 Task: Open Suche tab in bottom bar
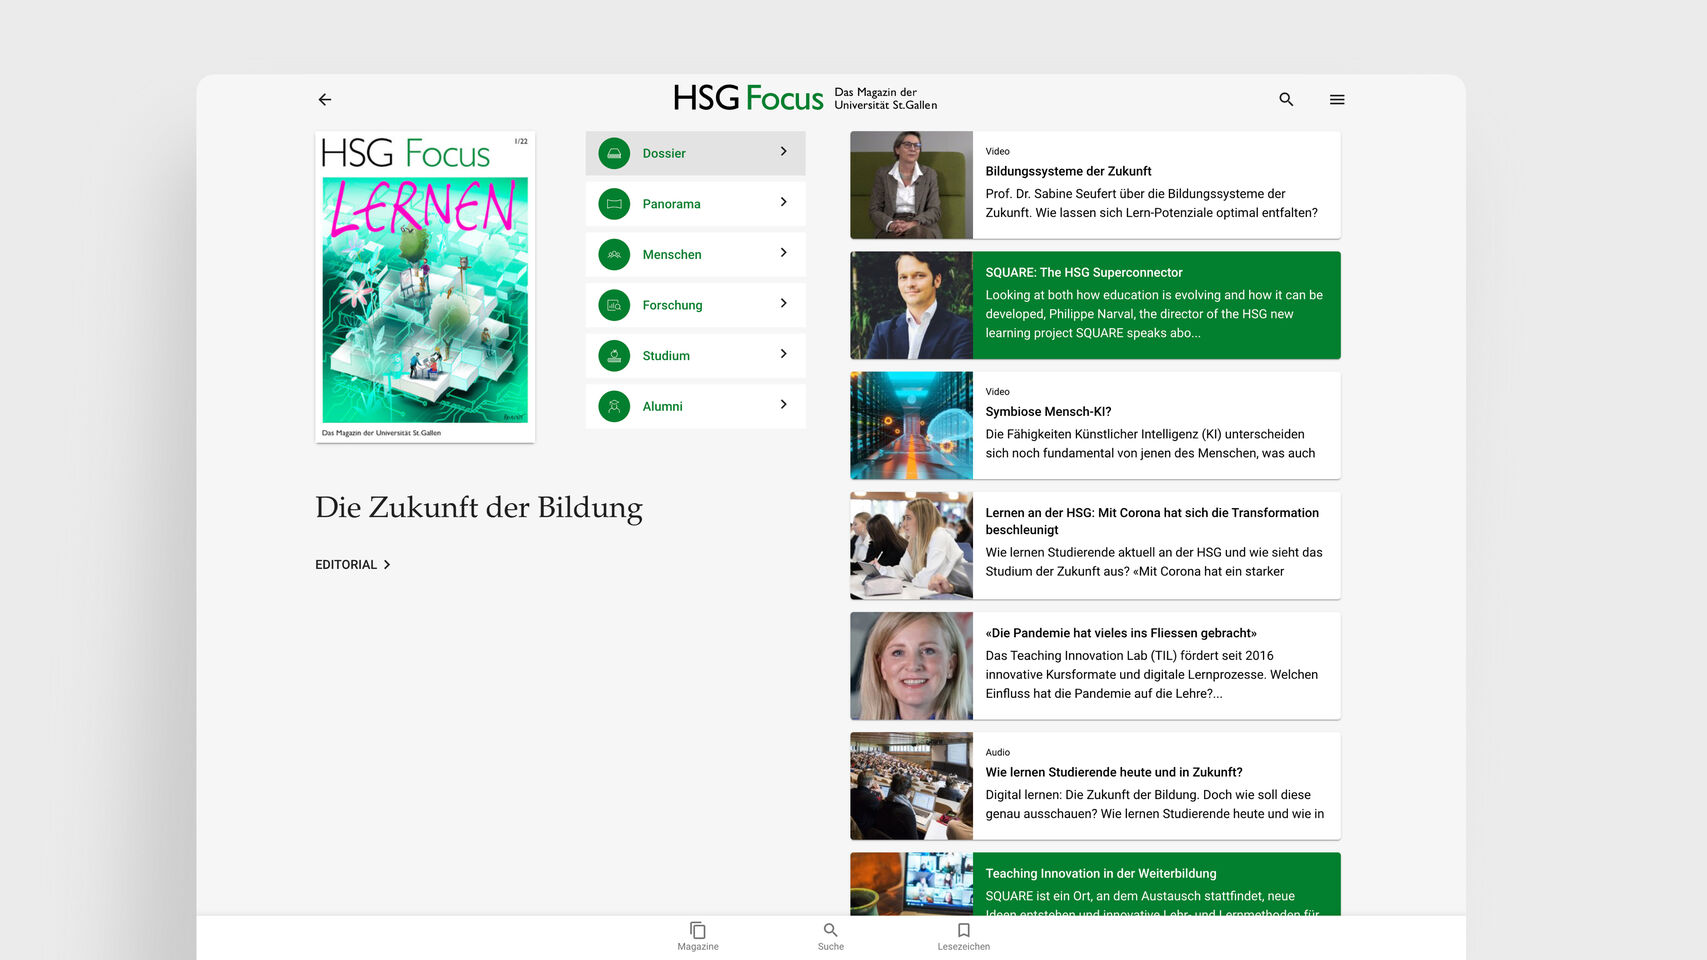[831, 936]
